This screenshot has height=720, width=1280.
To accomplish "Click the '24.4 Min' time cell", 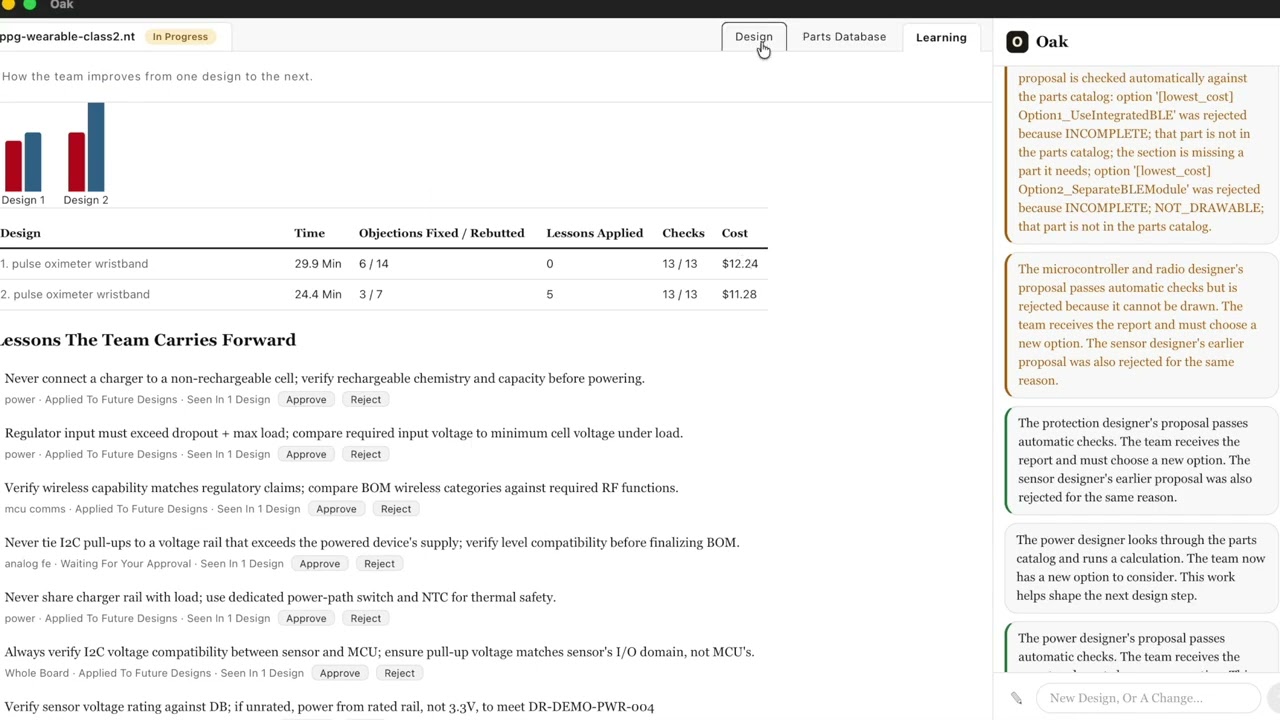I will (318, 295).
